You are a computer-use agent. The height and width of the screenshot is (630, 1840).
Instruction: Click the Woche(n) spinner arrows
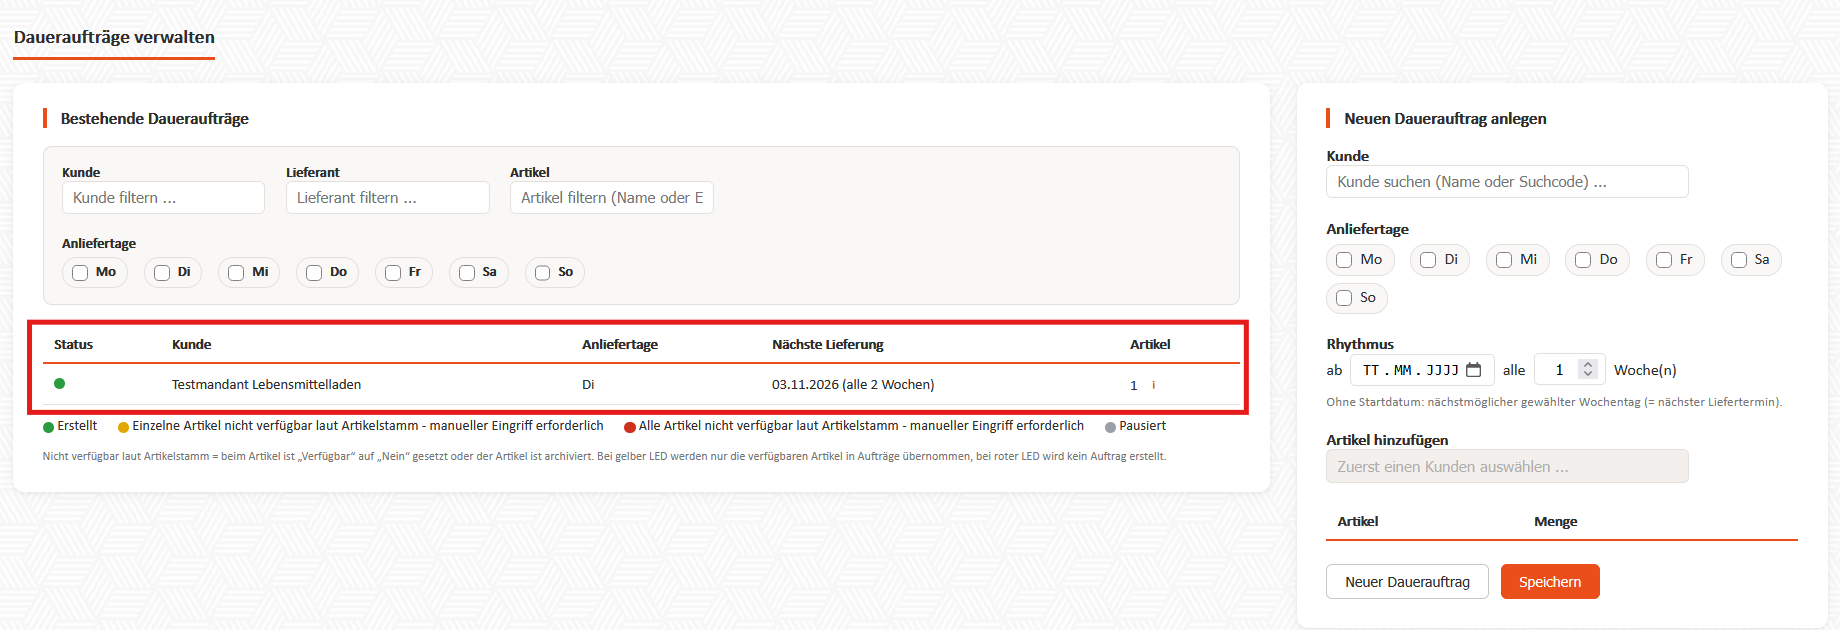[1587, 370]
